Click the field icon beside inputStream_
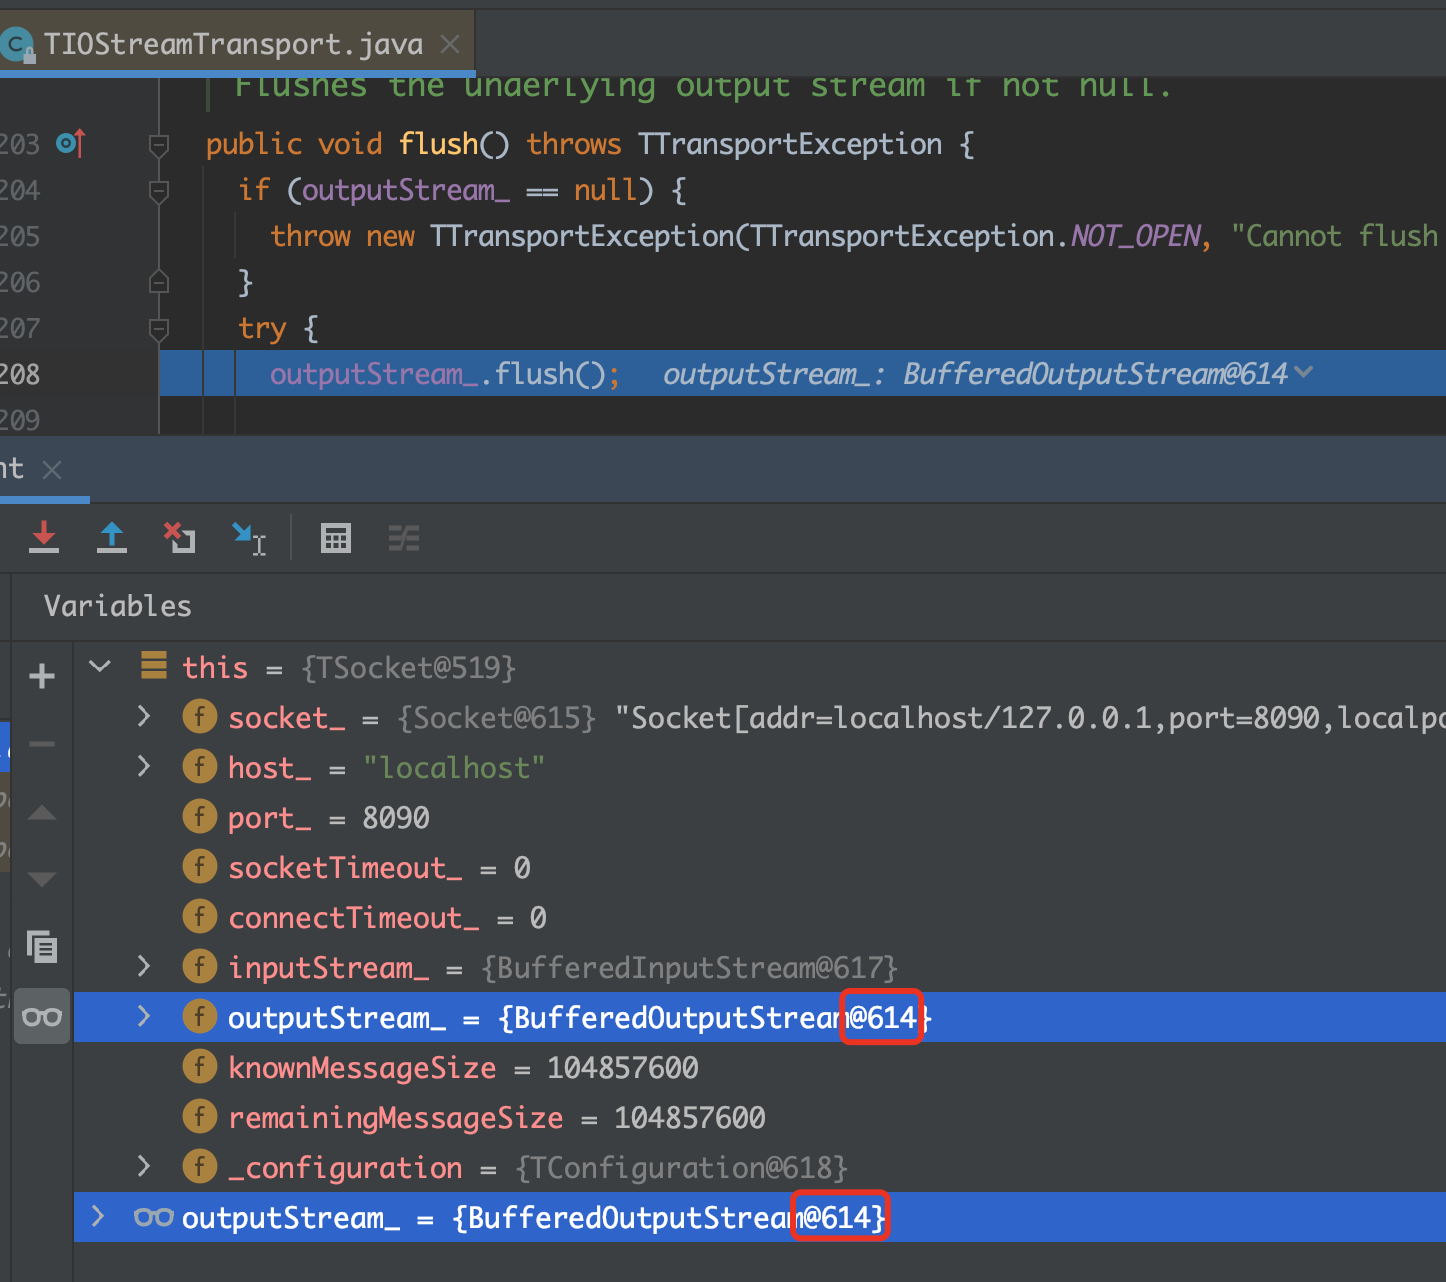 click(x=200, y=966)
